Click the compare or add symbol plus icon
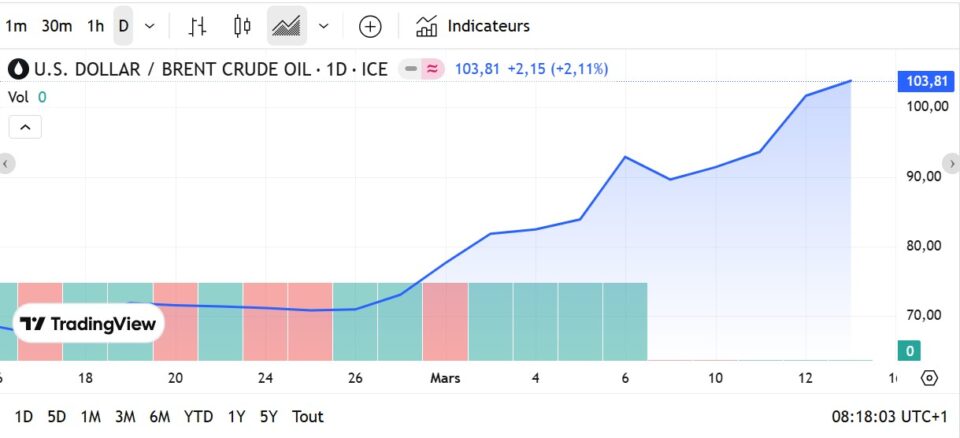 370,26
